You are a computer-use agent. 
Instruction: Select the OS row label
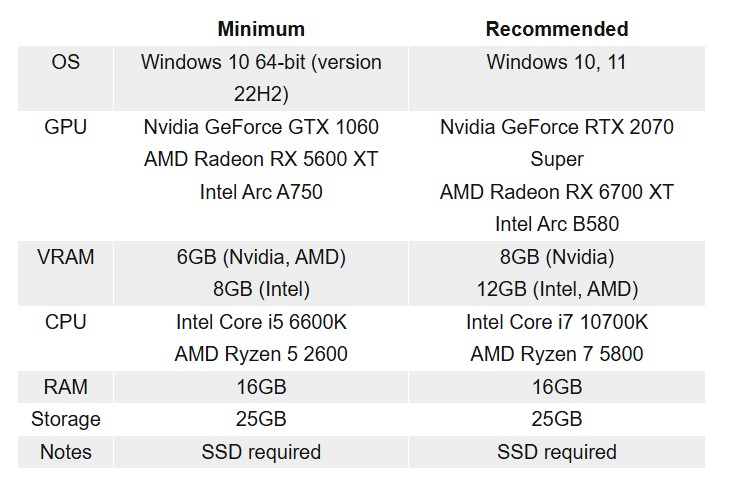[65, 62]
